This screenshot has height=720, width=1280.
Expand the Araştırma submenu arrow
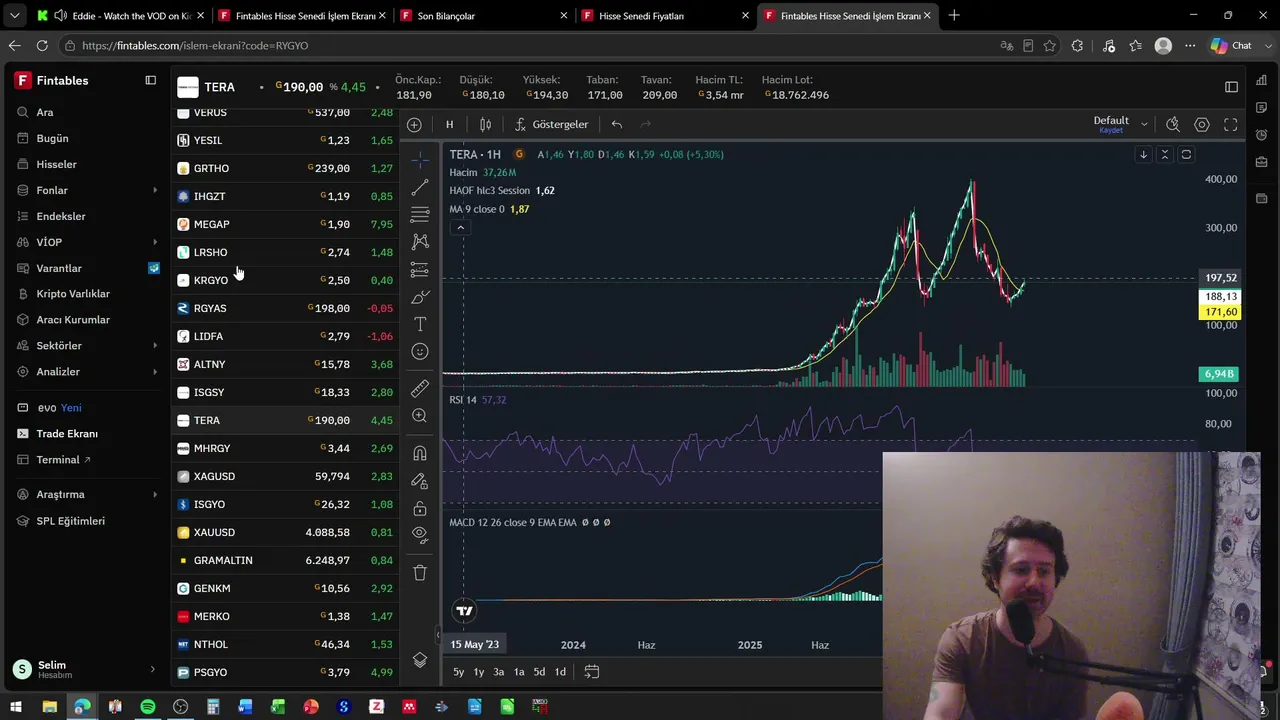(155, 494)
